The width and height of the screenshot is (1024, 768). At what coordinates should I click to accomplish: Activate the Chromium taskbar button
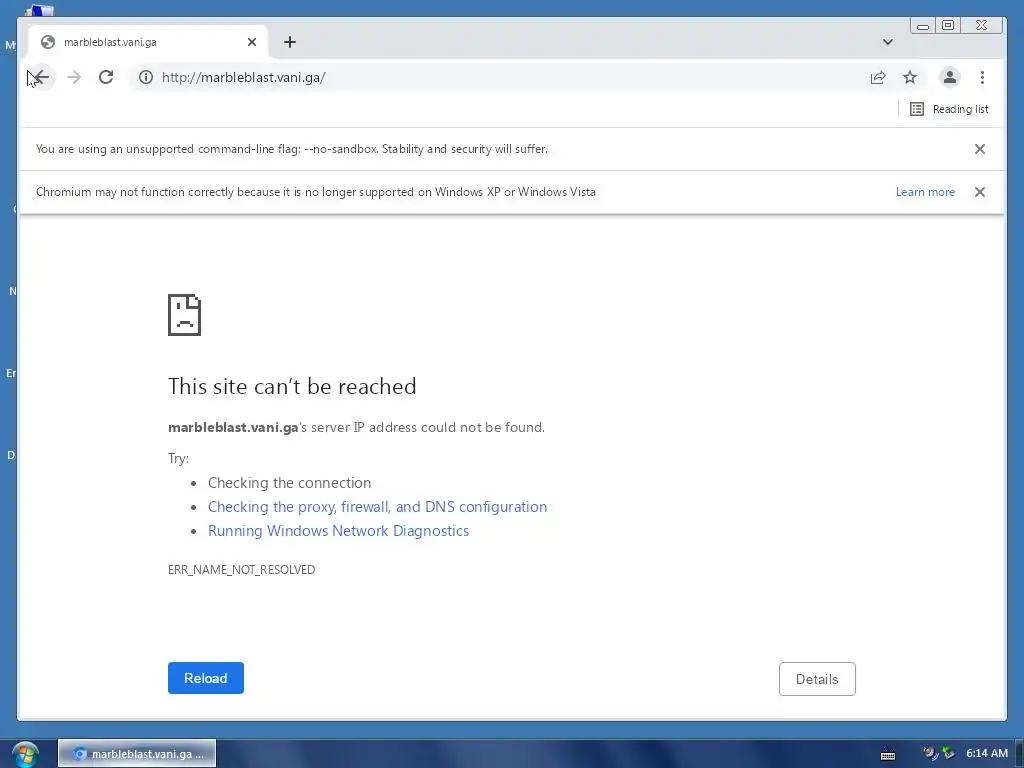coord(137,754)
